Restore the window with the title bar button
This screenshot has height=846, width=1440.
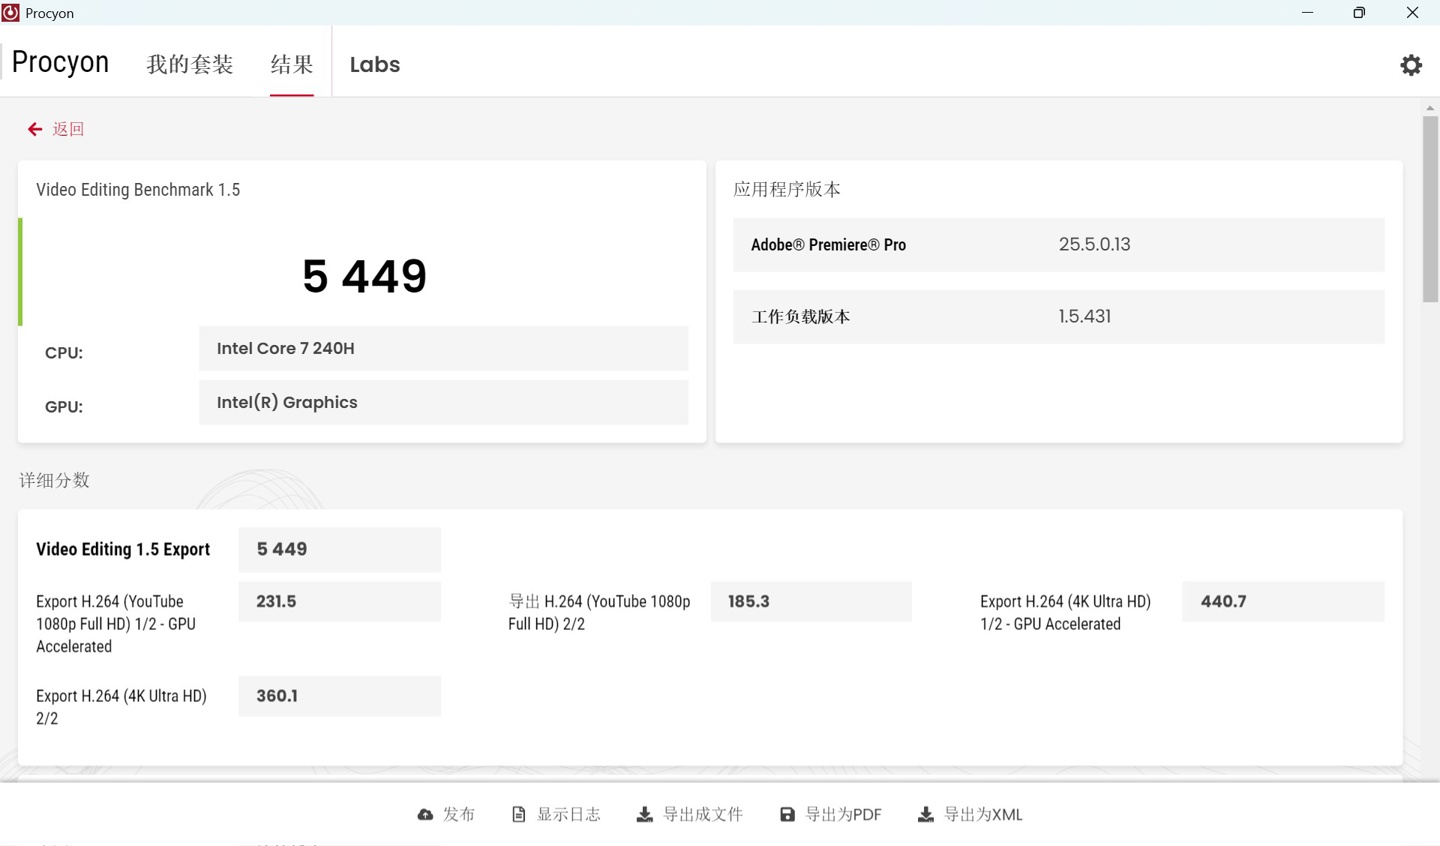(1359, 13)
